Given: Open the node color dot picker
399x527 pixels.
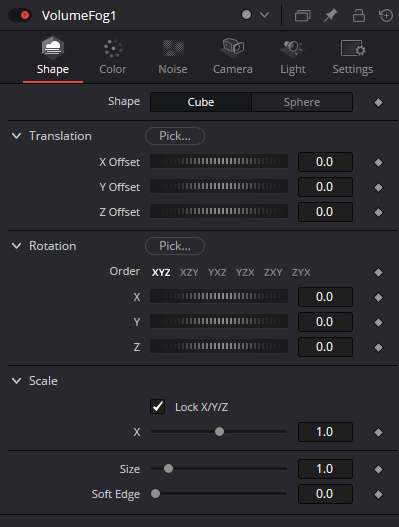Looking at the screenshot, I should [x=246, y=15].
